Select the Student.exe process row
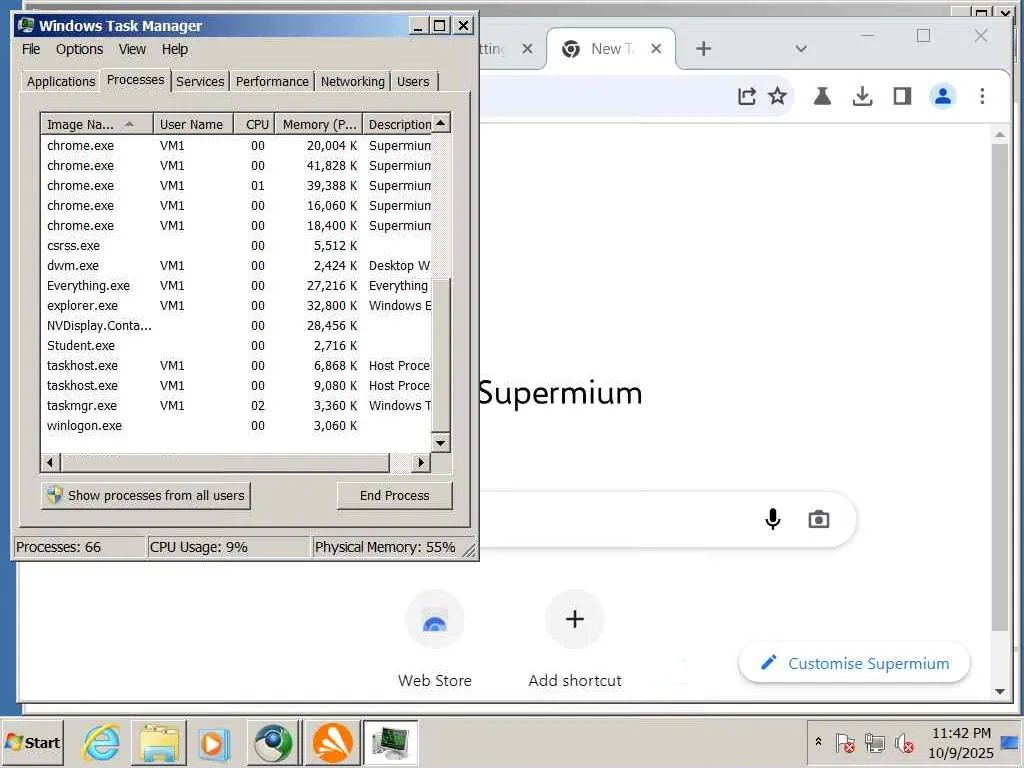The height and width of the screenshot is (768, 1024). pos(236,345)
